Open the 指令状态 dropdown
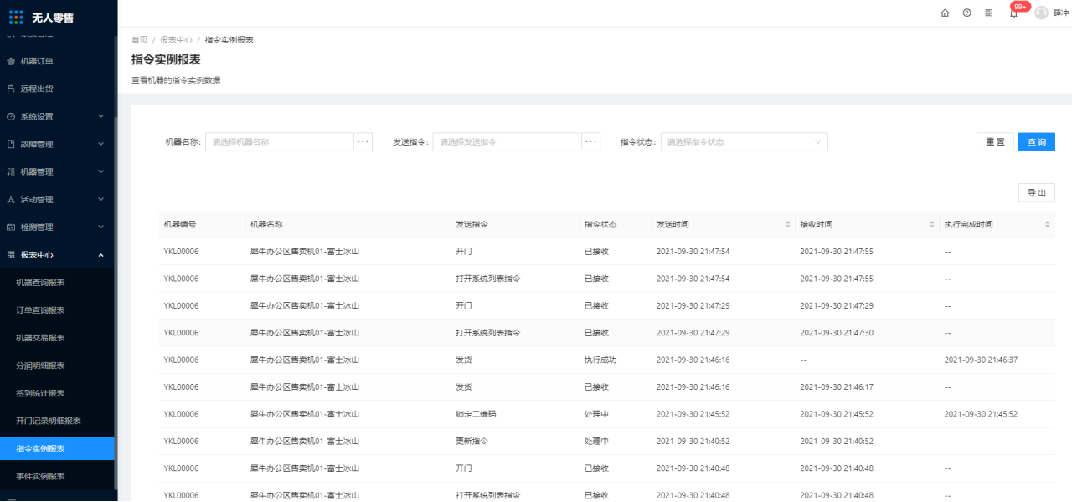The width and height of the screenshot is (1072, 502). point(744,142)
